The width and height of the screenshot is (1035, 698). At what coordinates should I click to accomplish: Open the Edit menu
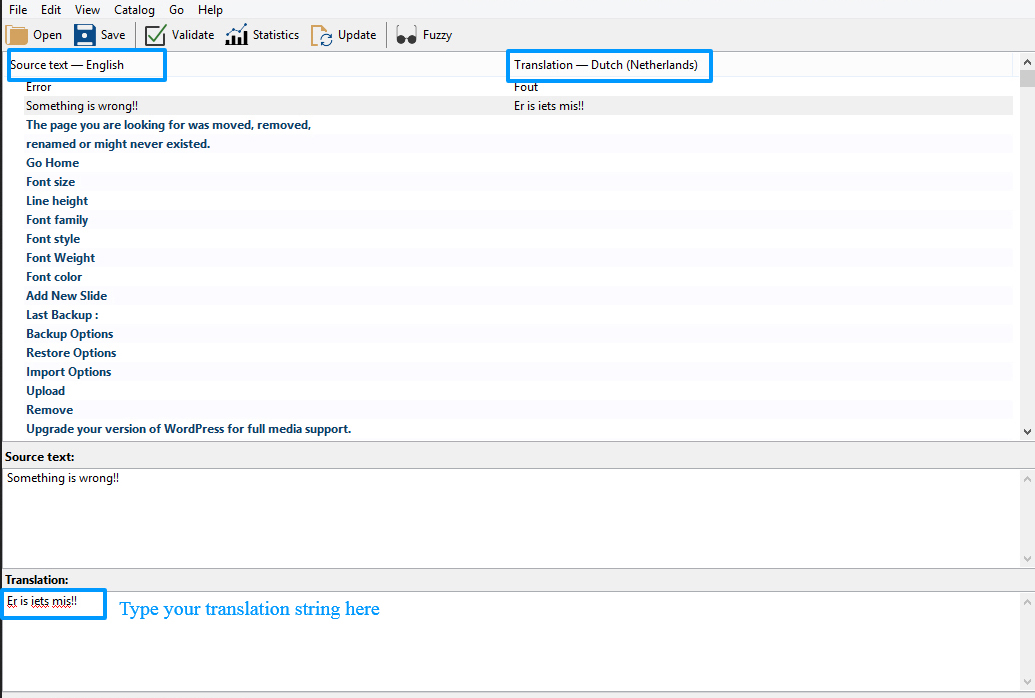click(51, 9)
